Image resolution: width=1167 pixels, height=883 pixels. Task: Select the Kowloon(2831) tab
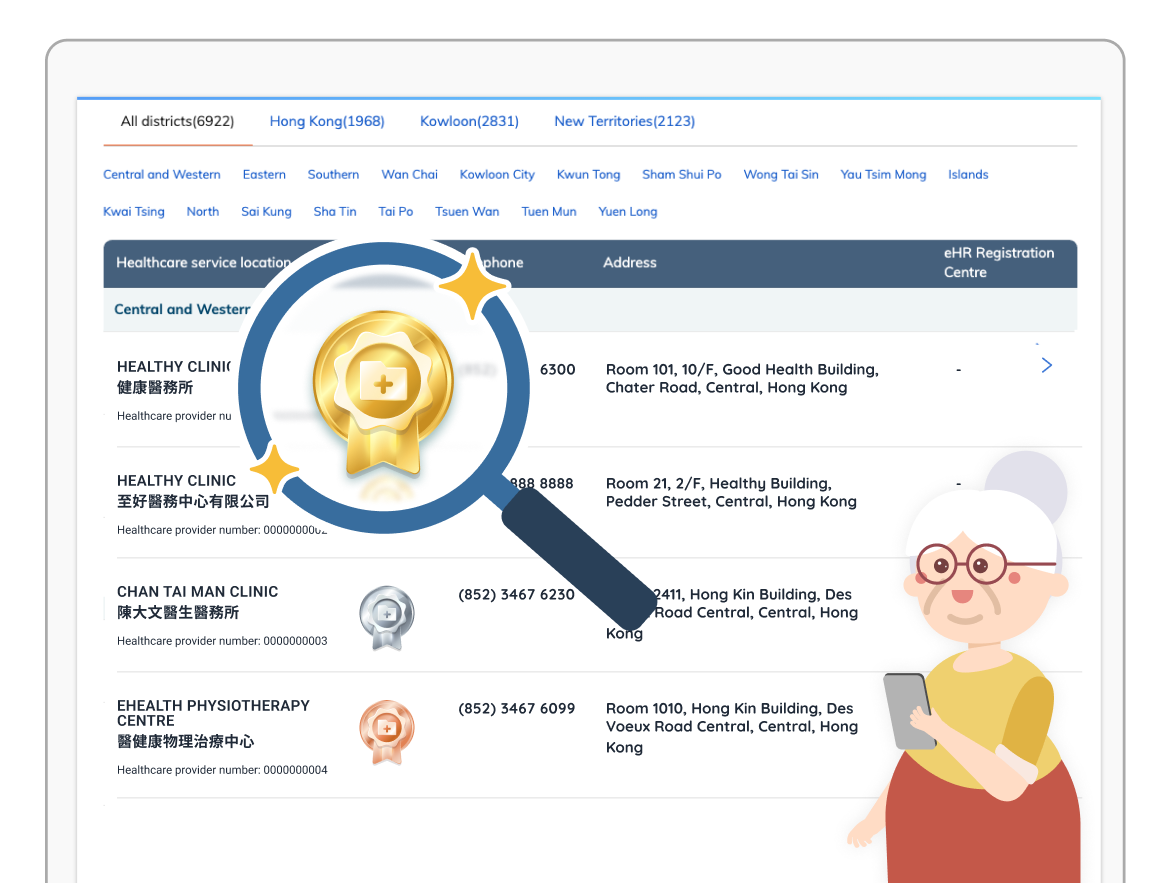pyautogui.click(x=469, y=121)
